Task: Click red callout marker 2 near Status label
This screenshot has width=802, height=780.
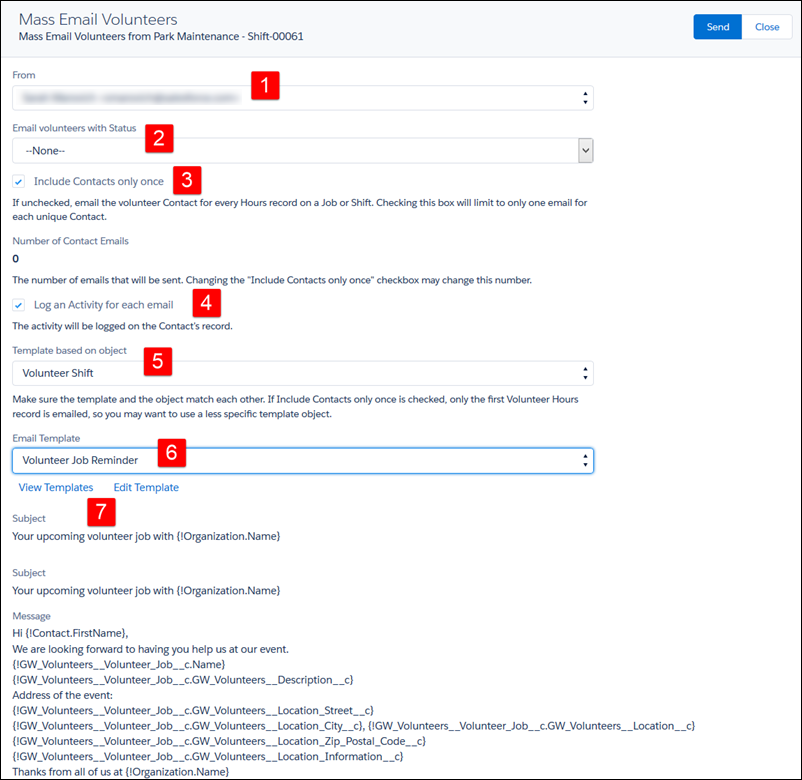Action: [160, 138]
